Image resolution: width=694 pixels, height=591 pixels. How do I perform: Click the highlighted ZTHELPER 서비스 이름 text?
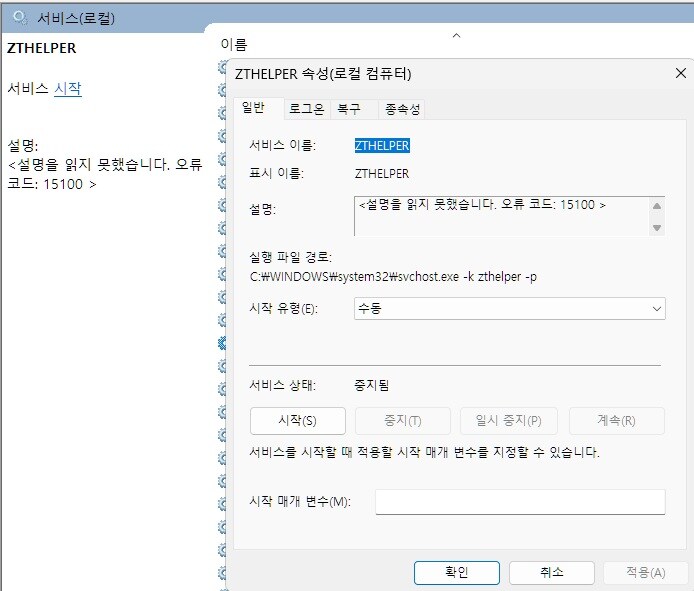[382, 145]
